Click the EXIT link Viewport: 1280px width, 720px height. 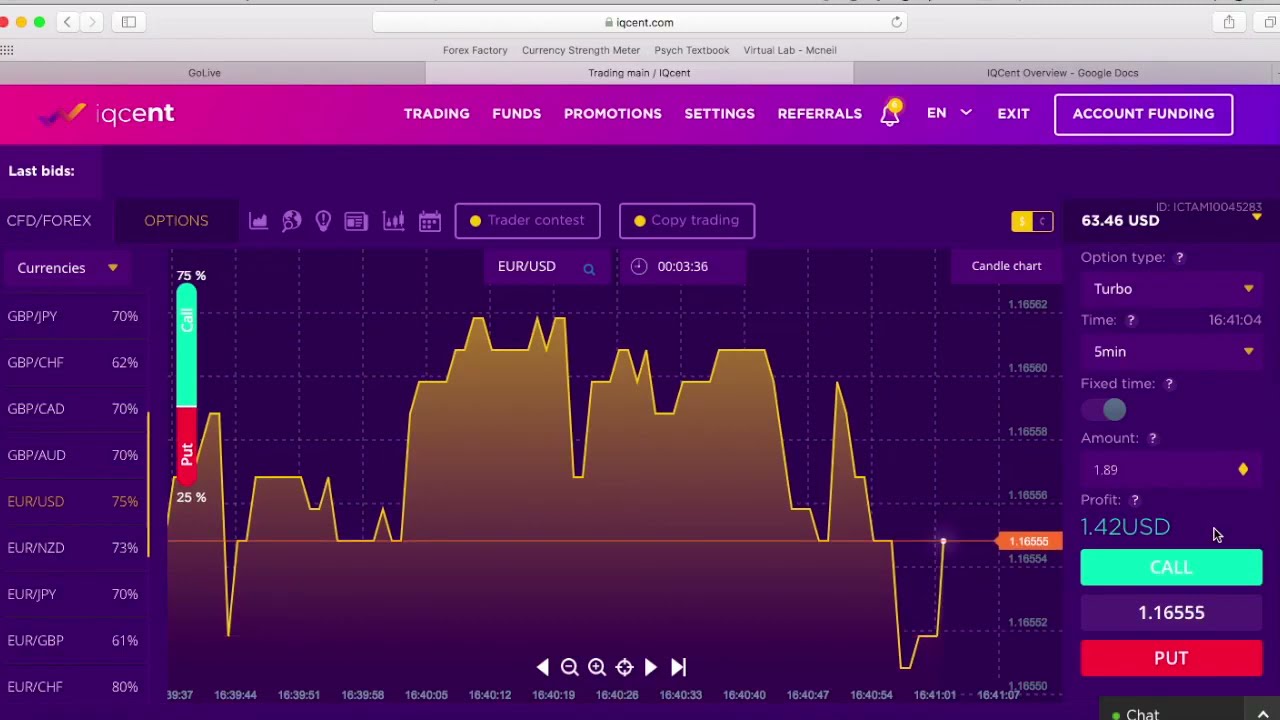(1013, 113)
